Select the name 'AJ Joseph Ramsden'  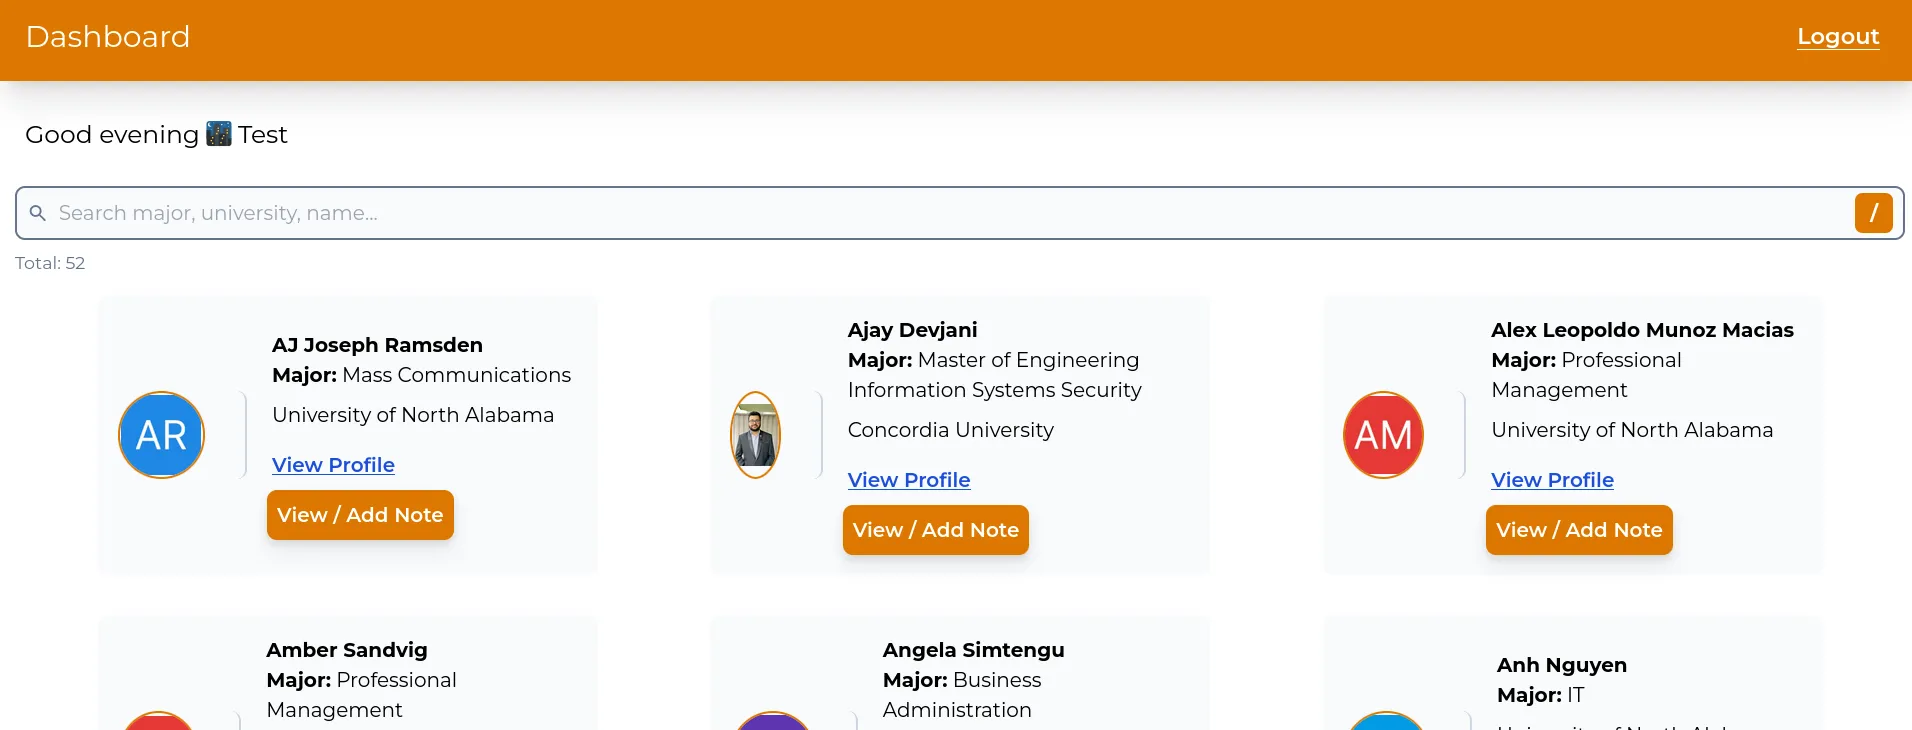pyautogui.click(x=377, y=345)
